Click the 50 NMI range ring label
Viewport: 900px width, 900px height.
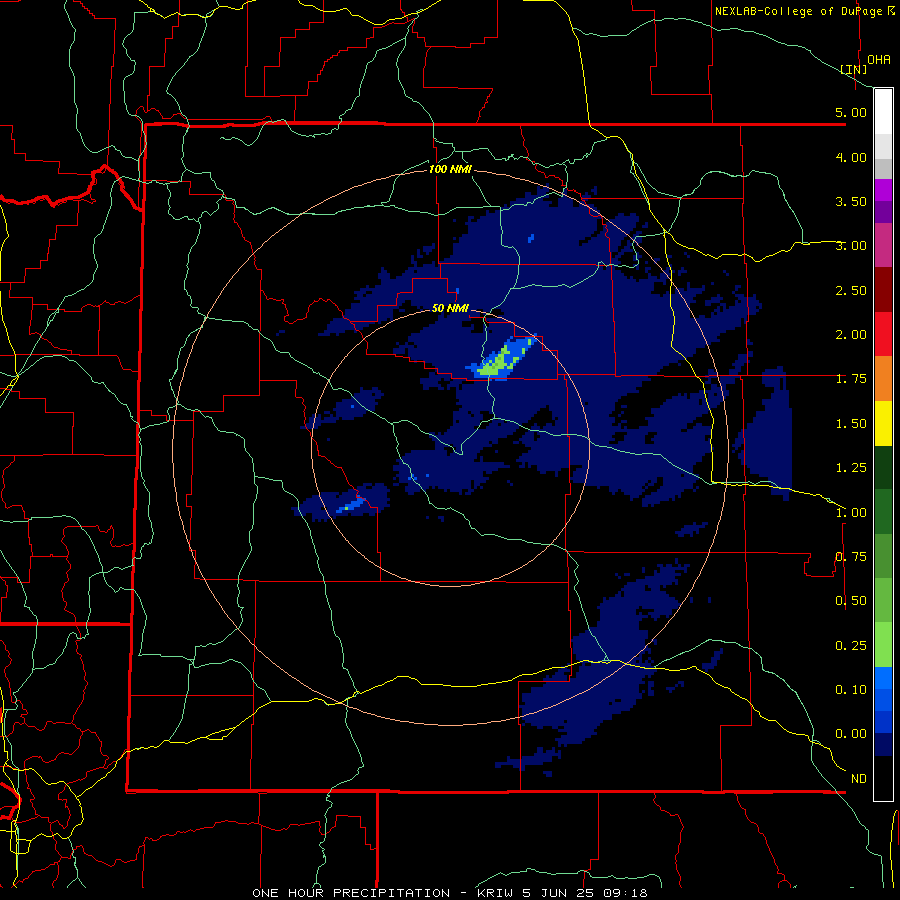point(450,308)
